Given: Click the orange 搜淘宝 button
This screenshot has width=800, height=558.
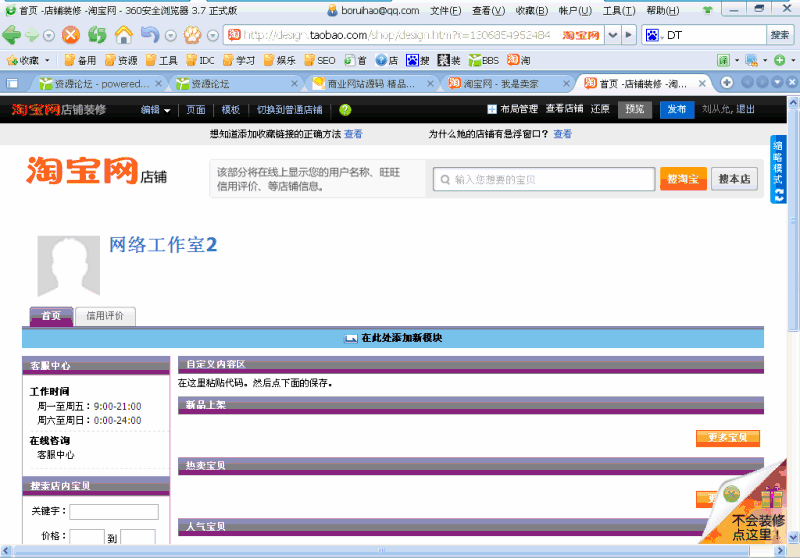Looking at the screenshot, I should point(683,179).
